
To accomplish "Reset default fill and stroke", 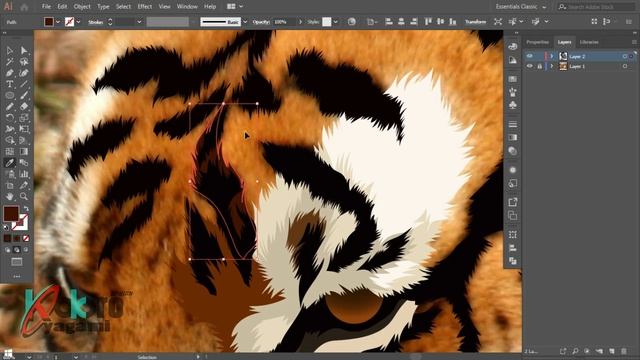I will point(6,227).
